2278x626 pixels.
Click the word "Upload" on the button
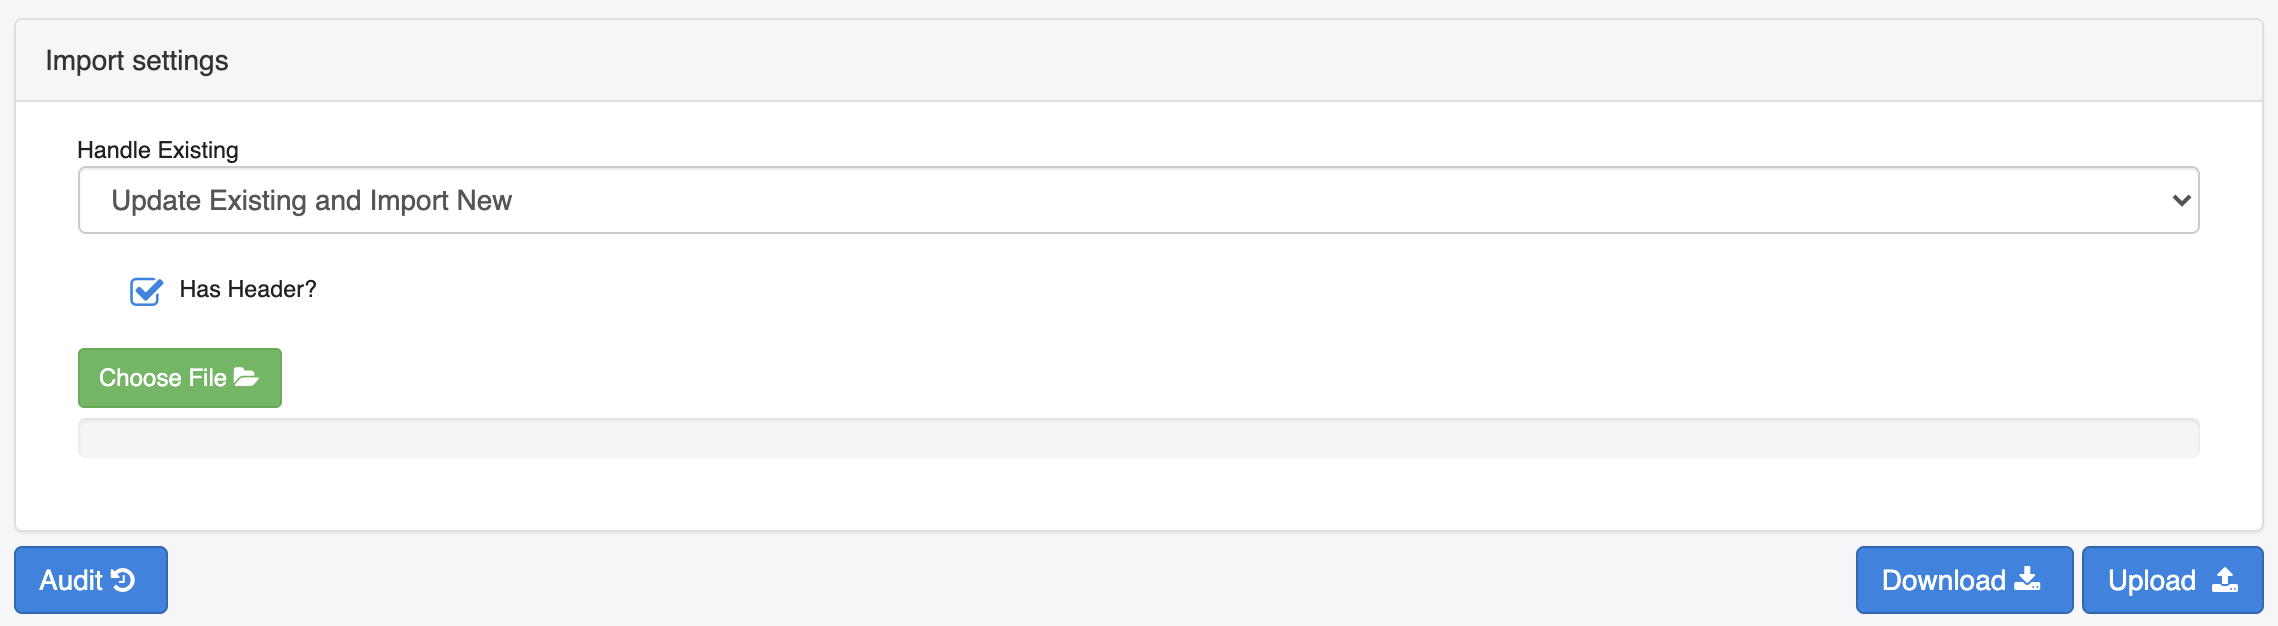(x=2151, y=580)
